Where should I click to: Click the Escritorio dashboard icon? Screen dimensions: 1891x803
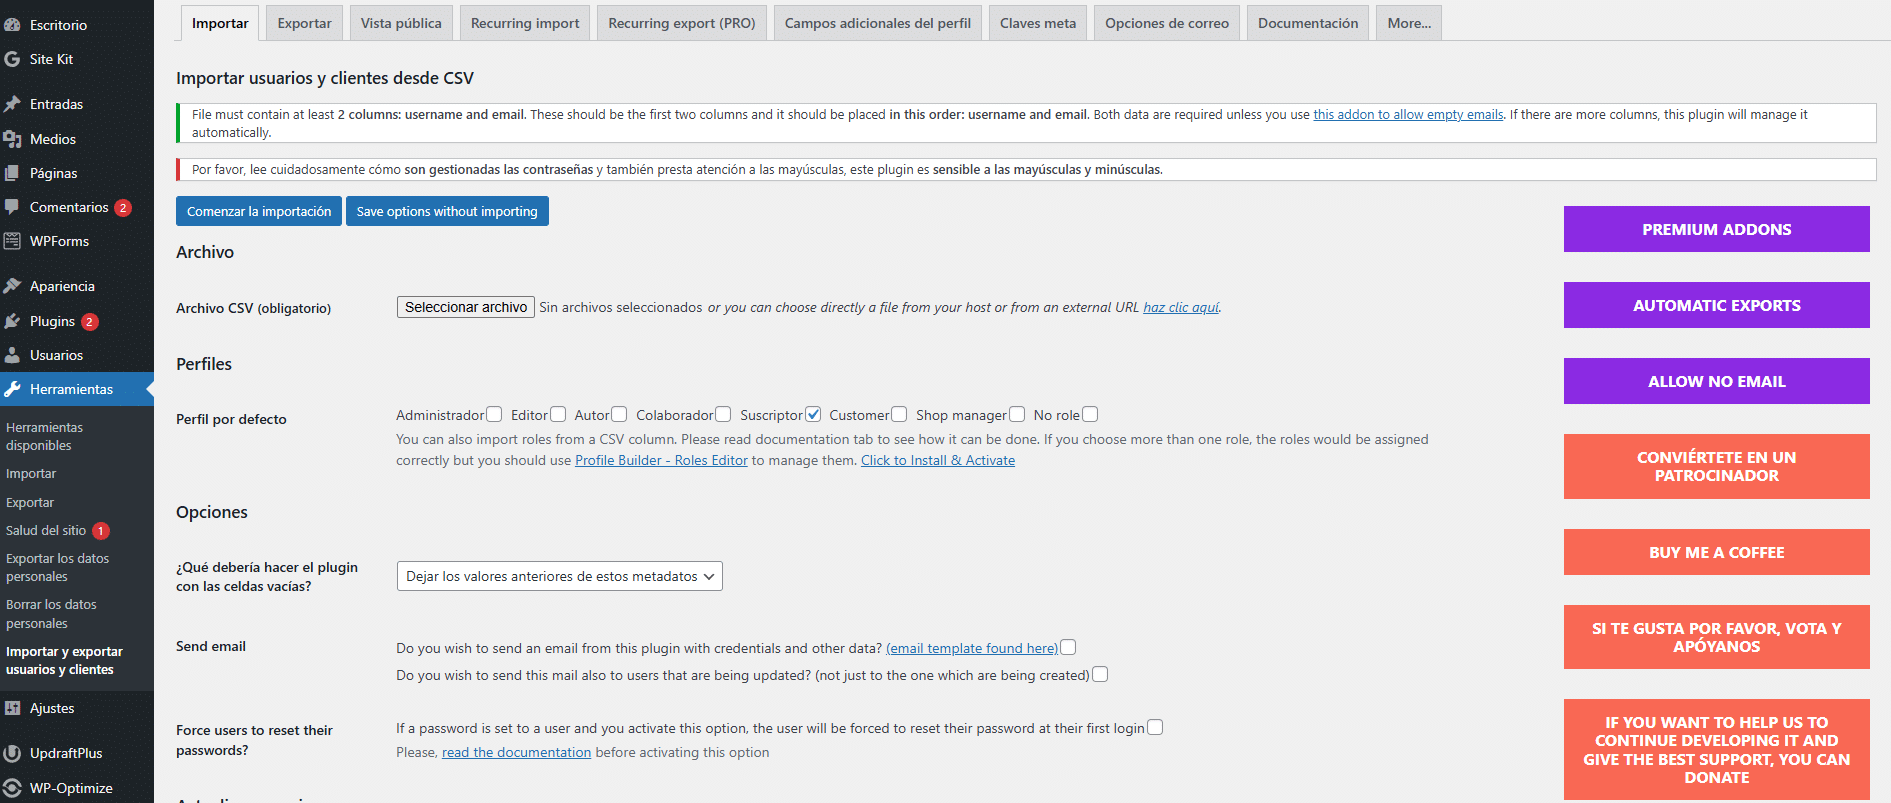[x=12, y=25]
